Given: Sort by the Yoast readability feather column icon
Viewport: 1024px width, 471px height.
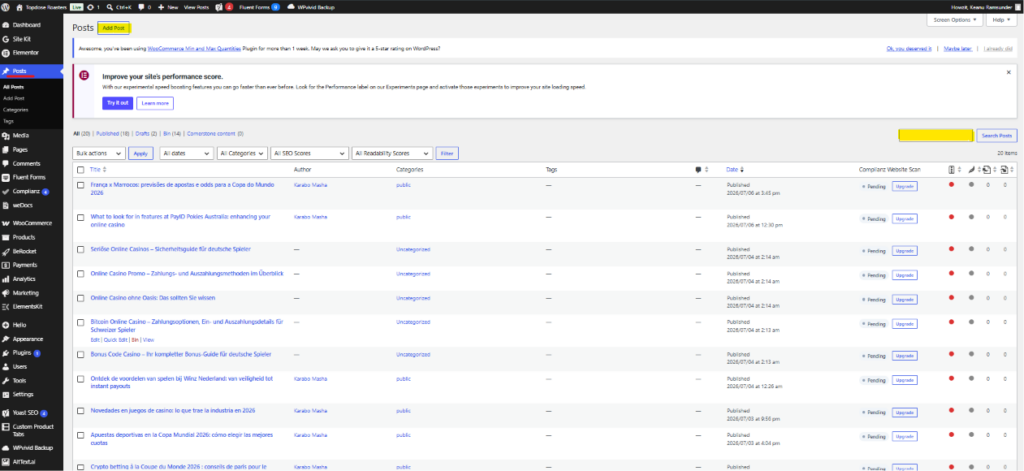Looking at the screenshot, I should [x=970, y=170].
